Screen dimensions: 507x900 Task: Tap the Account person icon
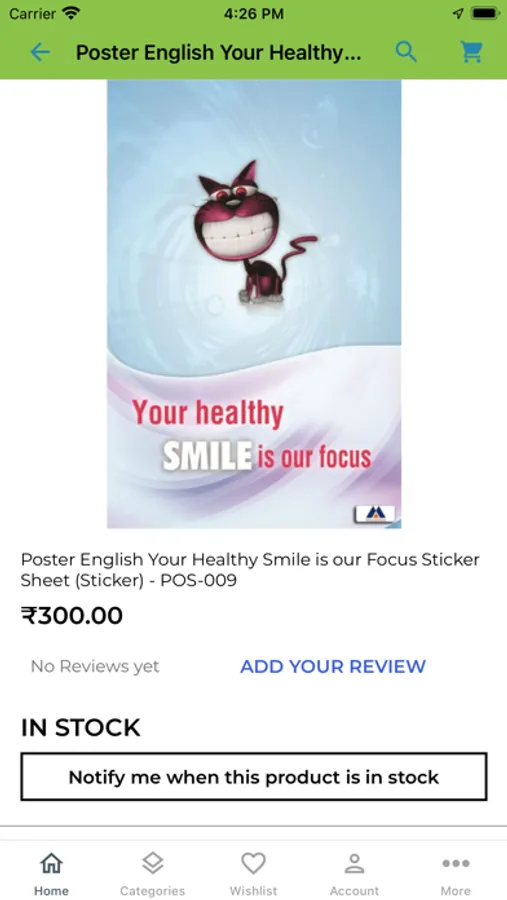[x=354, y=863]
